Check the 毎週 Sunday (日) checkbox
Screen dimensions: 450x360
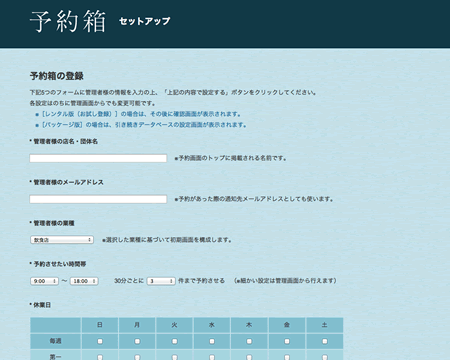coord(100,341)
